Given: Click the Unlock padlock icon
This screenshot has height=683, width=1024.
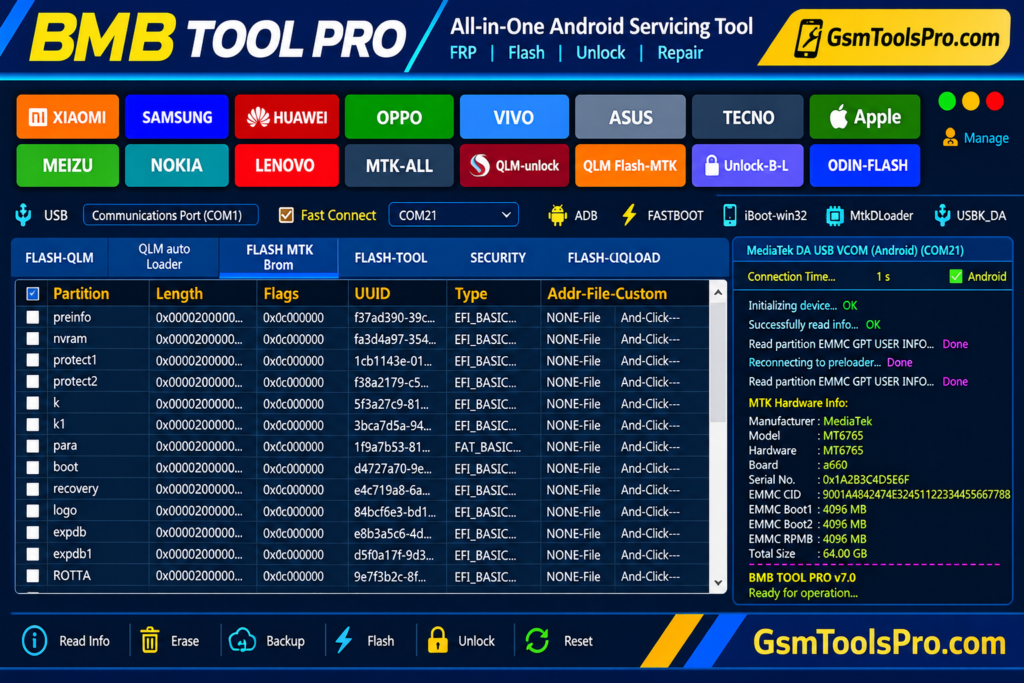Looking at the screenshot, I should pos(438,641).
